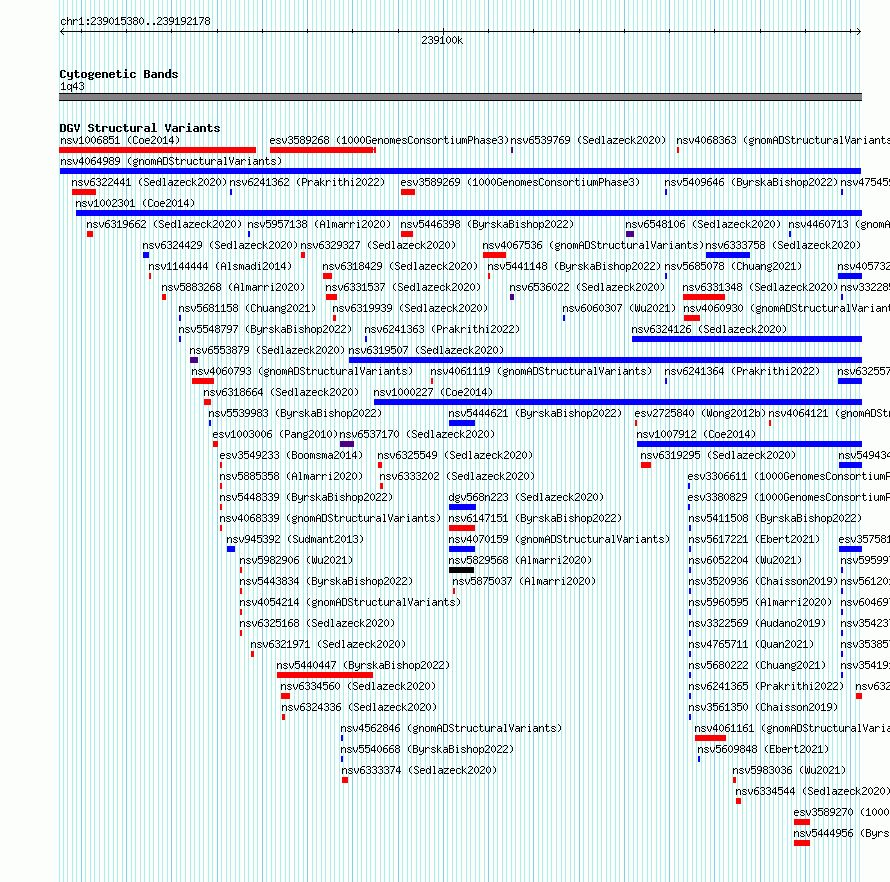Image resolution: width=890 pixels, height=882 pixels.
Task: Open nsv1002301 (Coe2014) variant
Action: (135, 203)
